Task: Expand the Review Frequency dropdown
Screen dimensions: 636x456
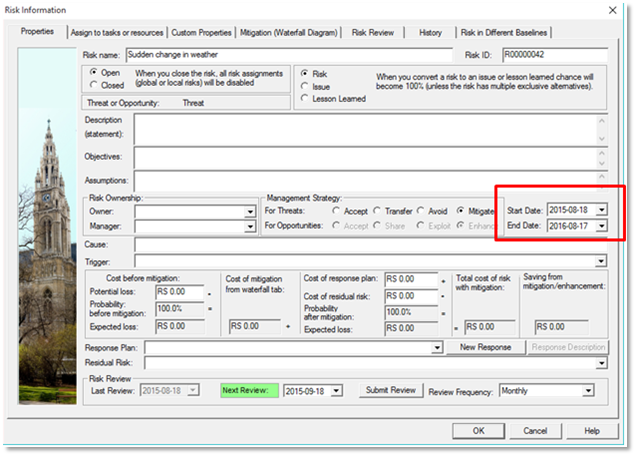Action: (x=588, y=390)
